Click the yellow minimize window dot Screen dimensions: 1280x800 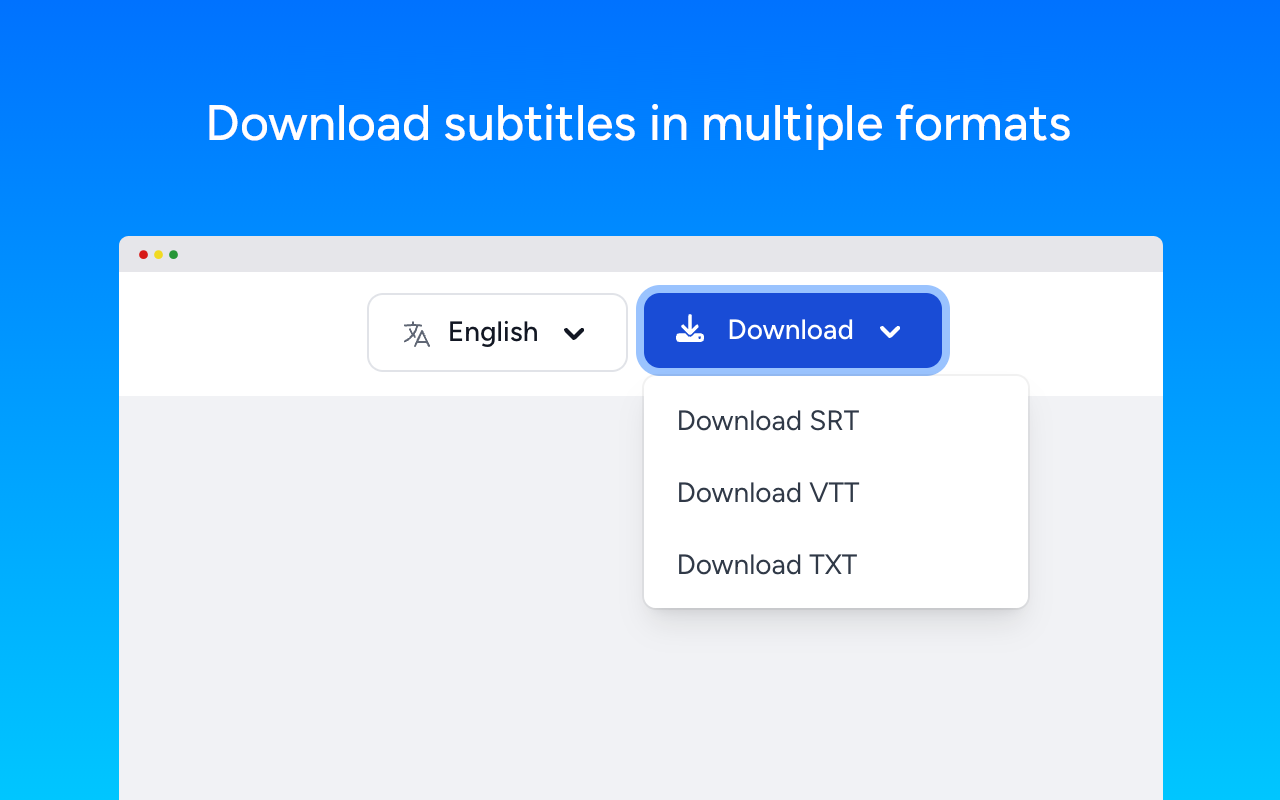158,255
